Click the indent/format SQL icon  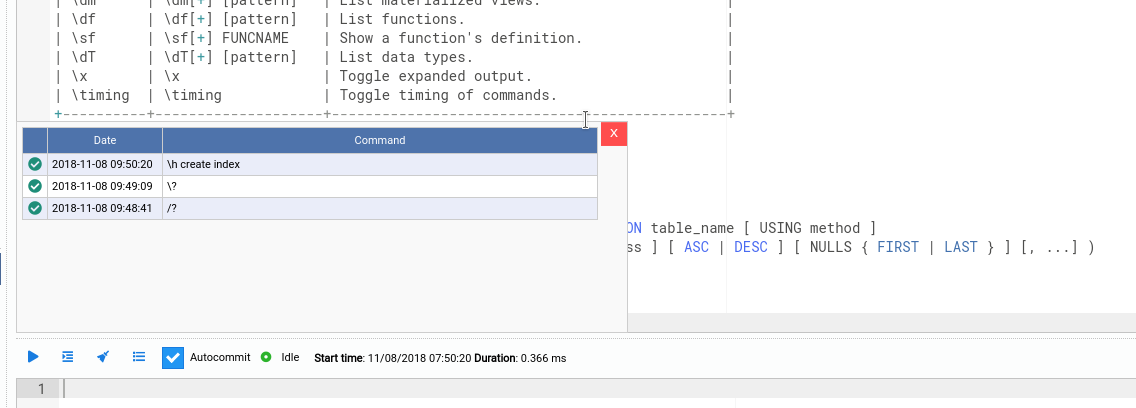click(x=68, y=357)
